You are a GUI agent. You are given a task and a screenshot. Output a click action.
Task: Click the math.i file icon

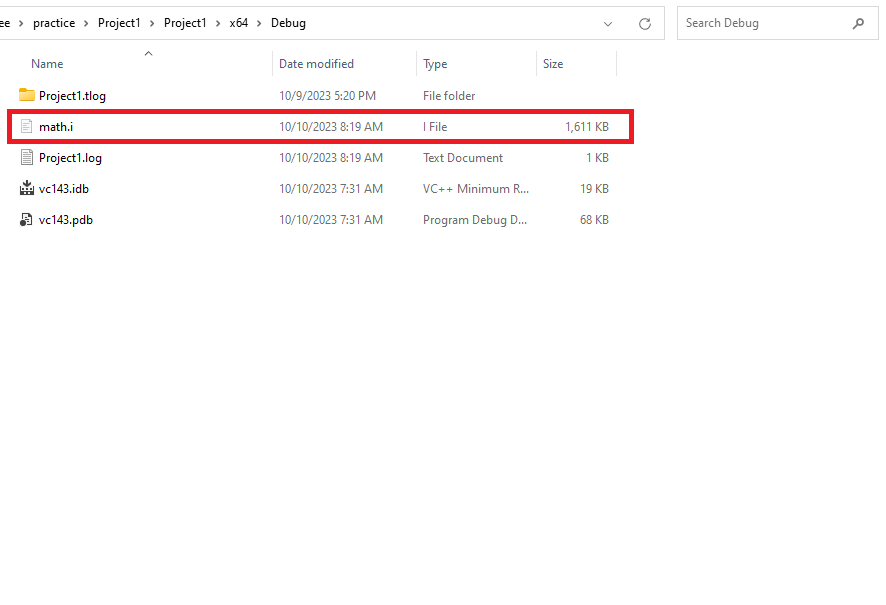click(27, 127)
